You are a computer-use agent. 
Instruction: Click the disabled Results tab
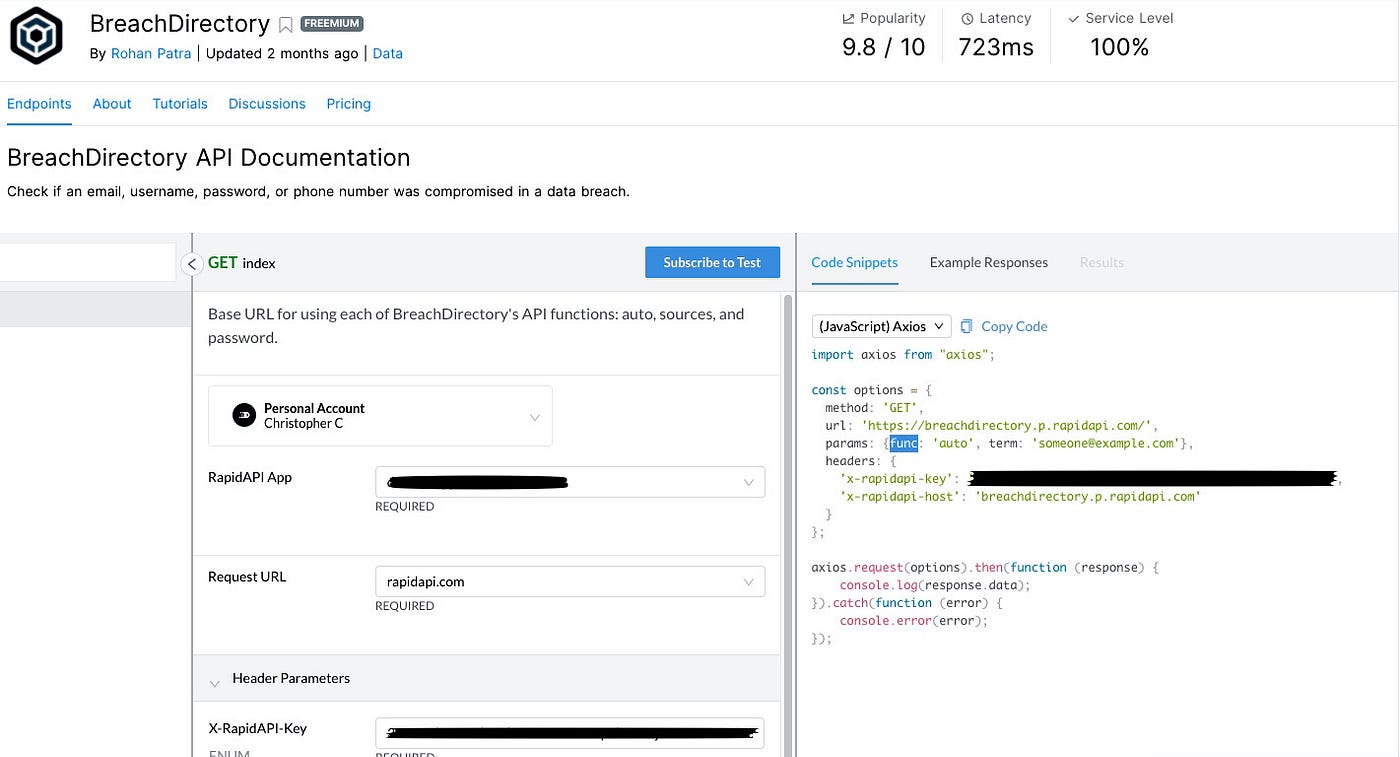(x=1102, y=262)
